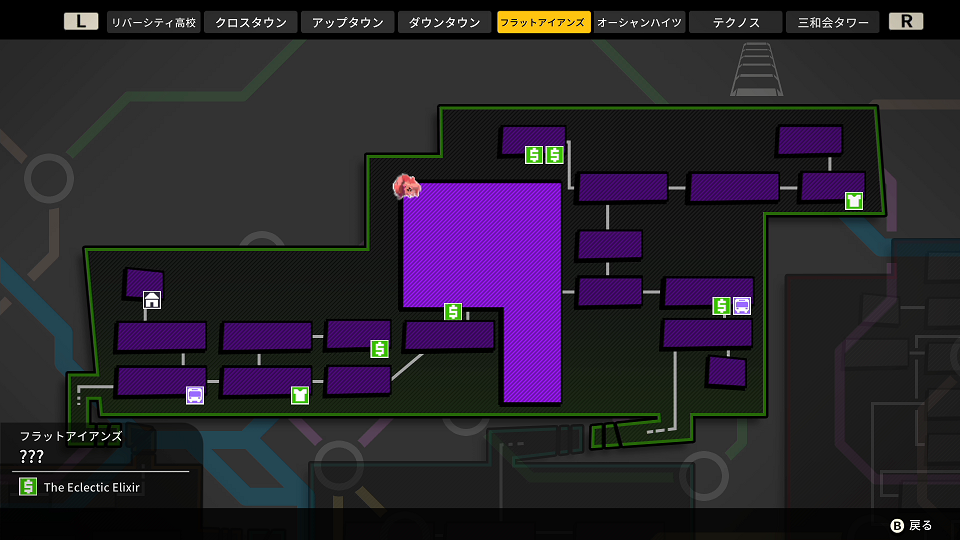Select the right of the two adjacent top shop icons

(555, 155)
